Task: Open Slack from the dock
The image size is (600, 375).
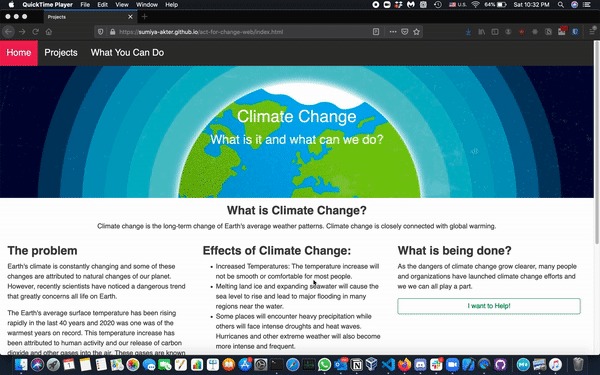Action: (436, 364)
